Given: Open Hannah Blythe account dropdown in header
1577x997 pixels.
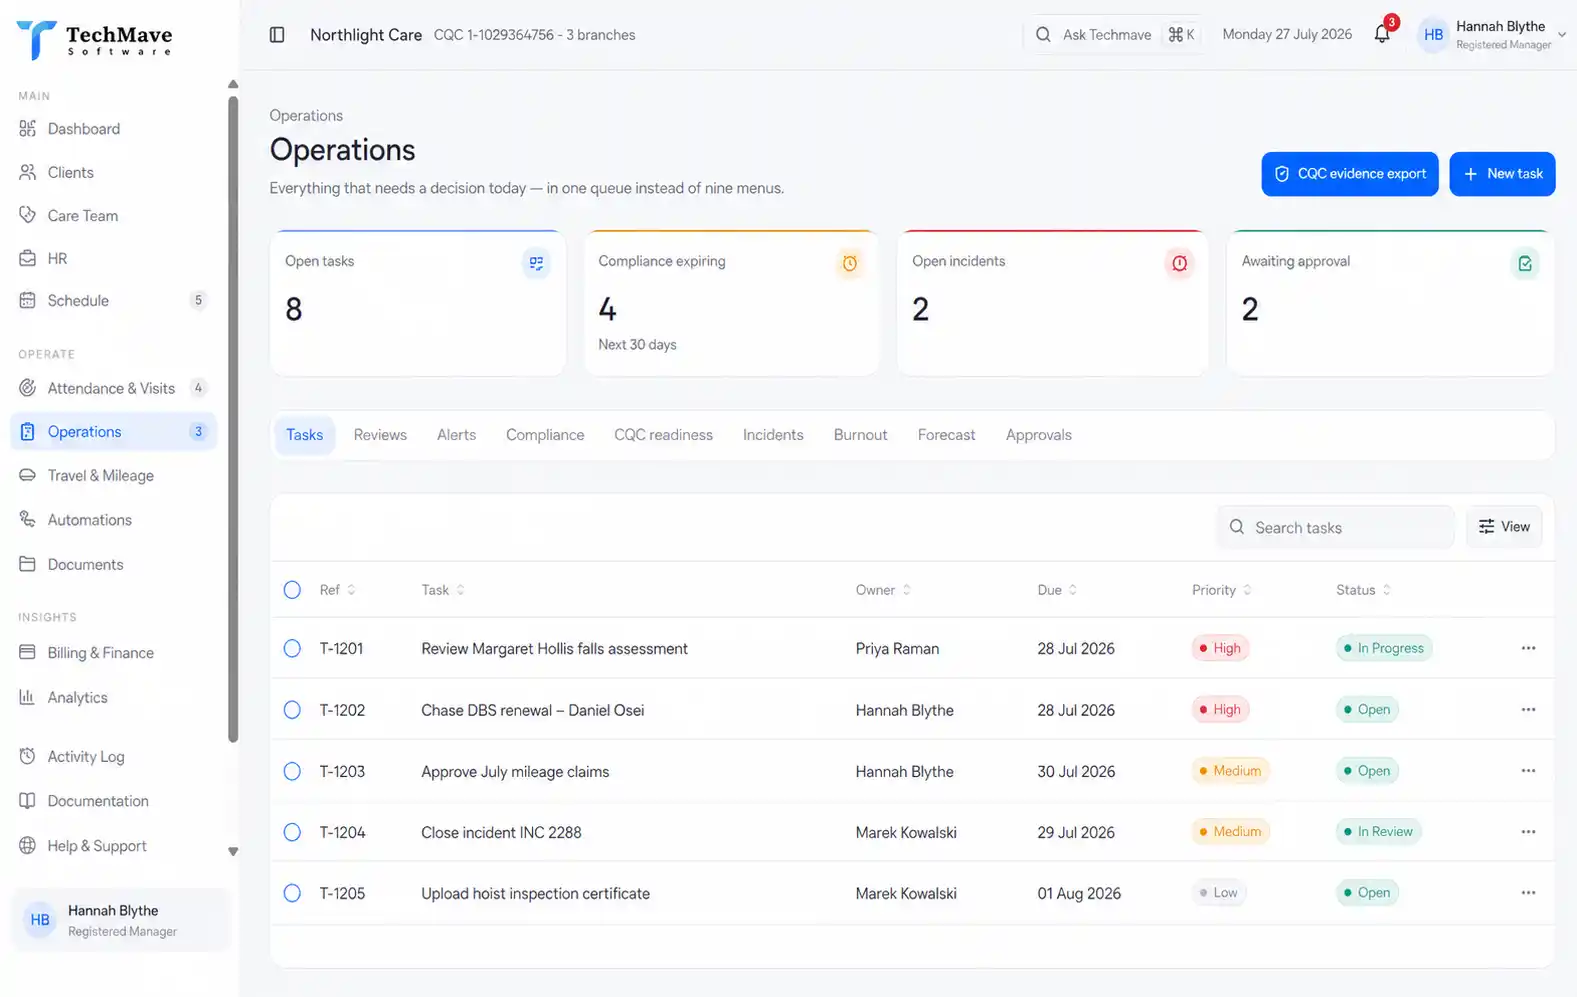Looking at the screenshot, I should pos(1491,35).
